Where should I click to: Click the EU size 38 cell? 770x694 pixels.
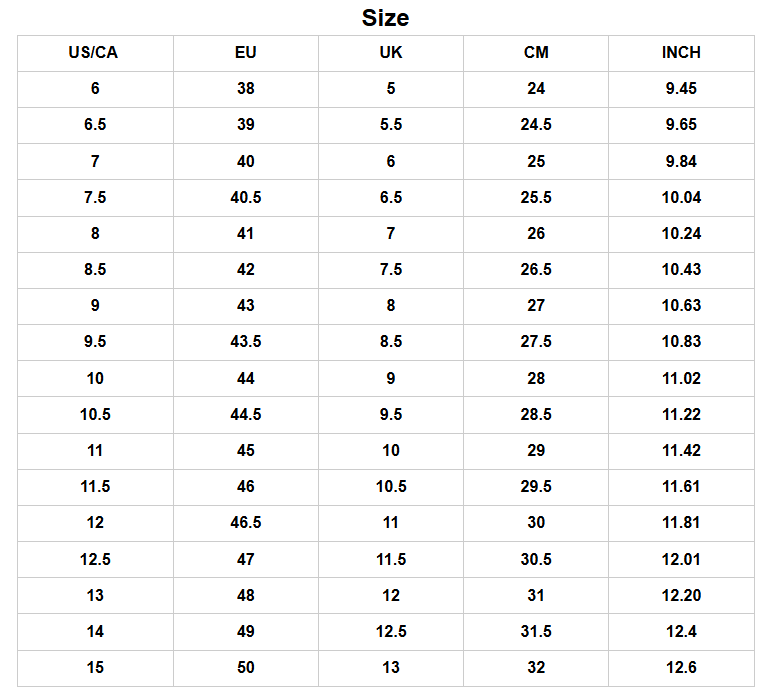click(246, 89)
